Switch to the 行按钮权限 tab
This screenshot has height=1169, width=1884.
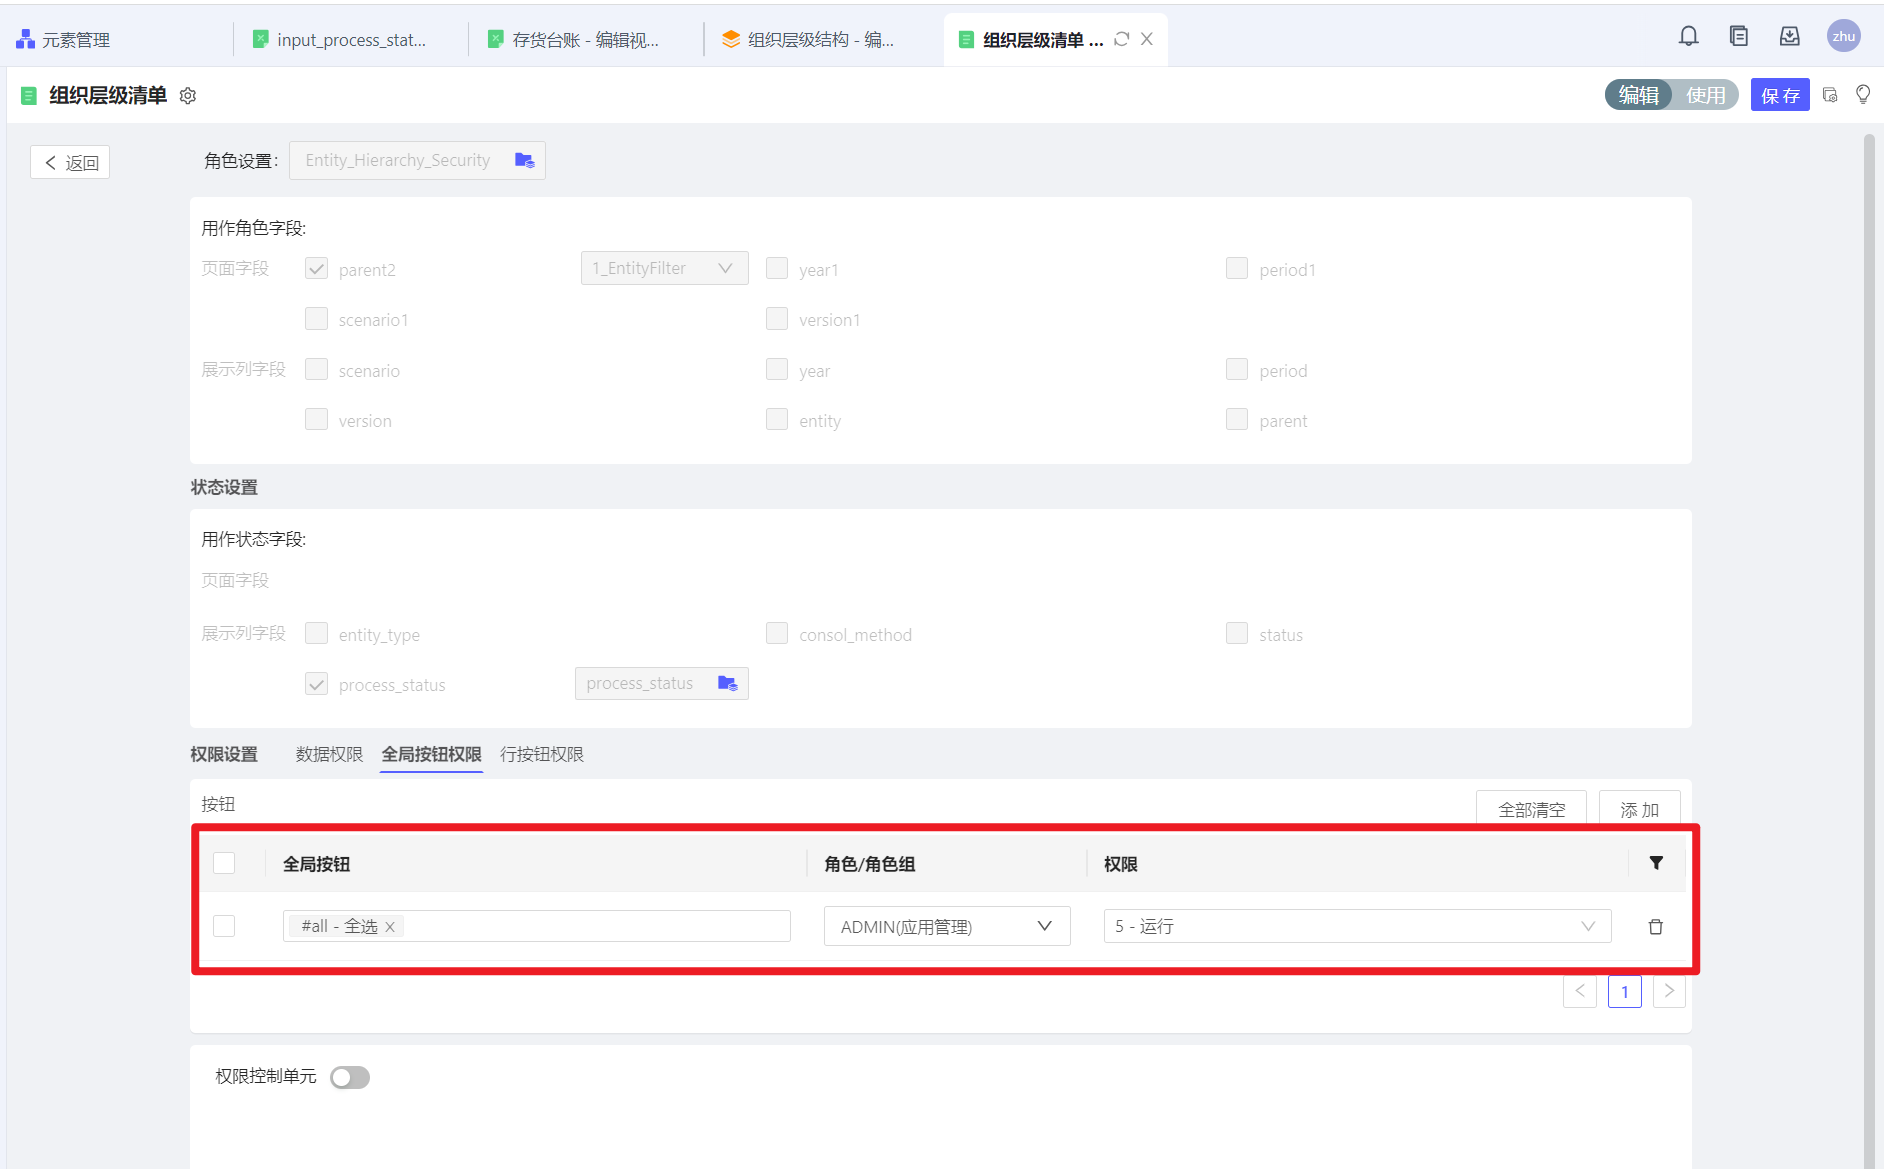tap(541, 755)
